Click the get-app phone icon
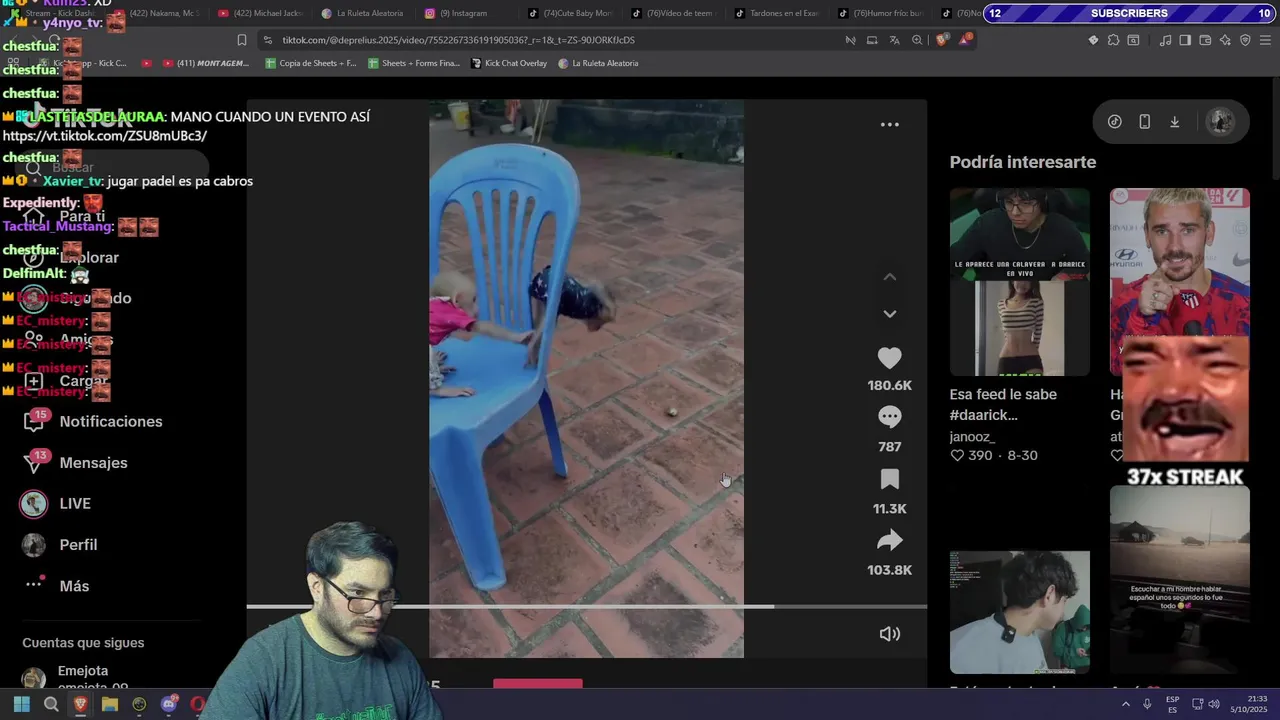1280x720 pixels. pos(1144,121)
